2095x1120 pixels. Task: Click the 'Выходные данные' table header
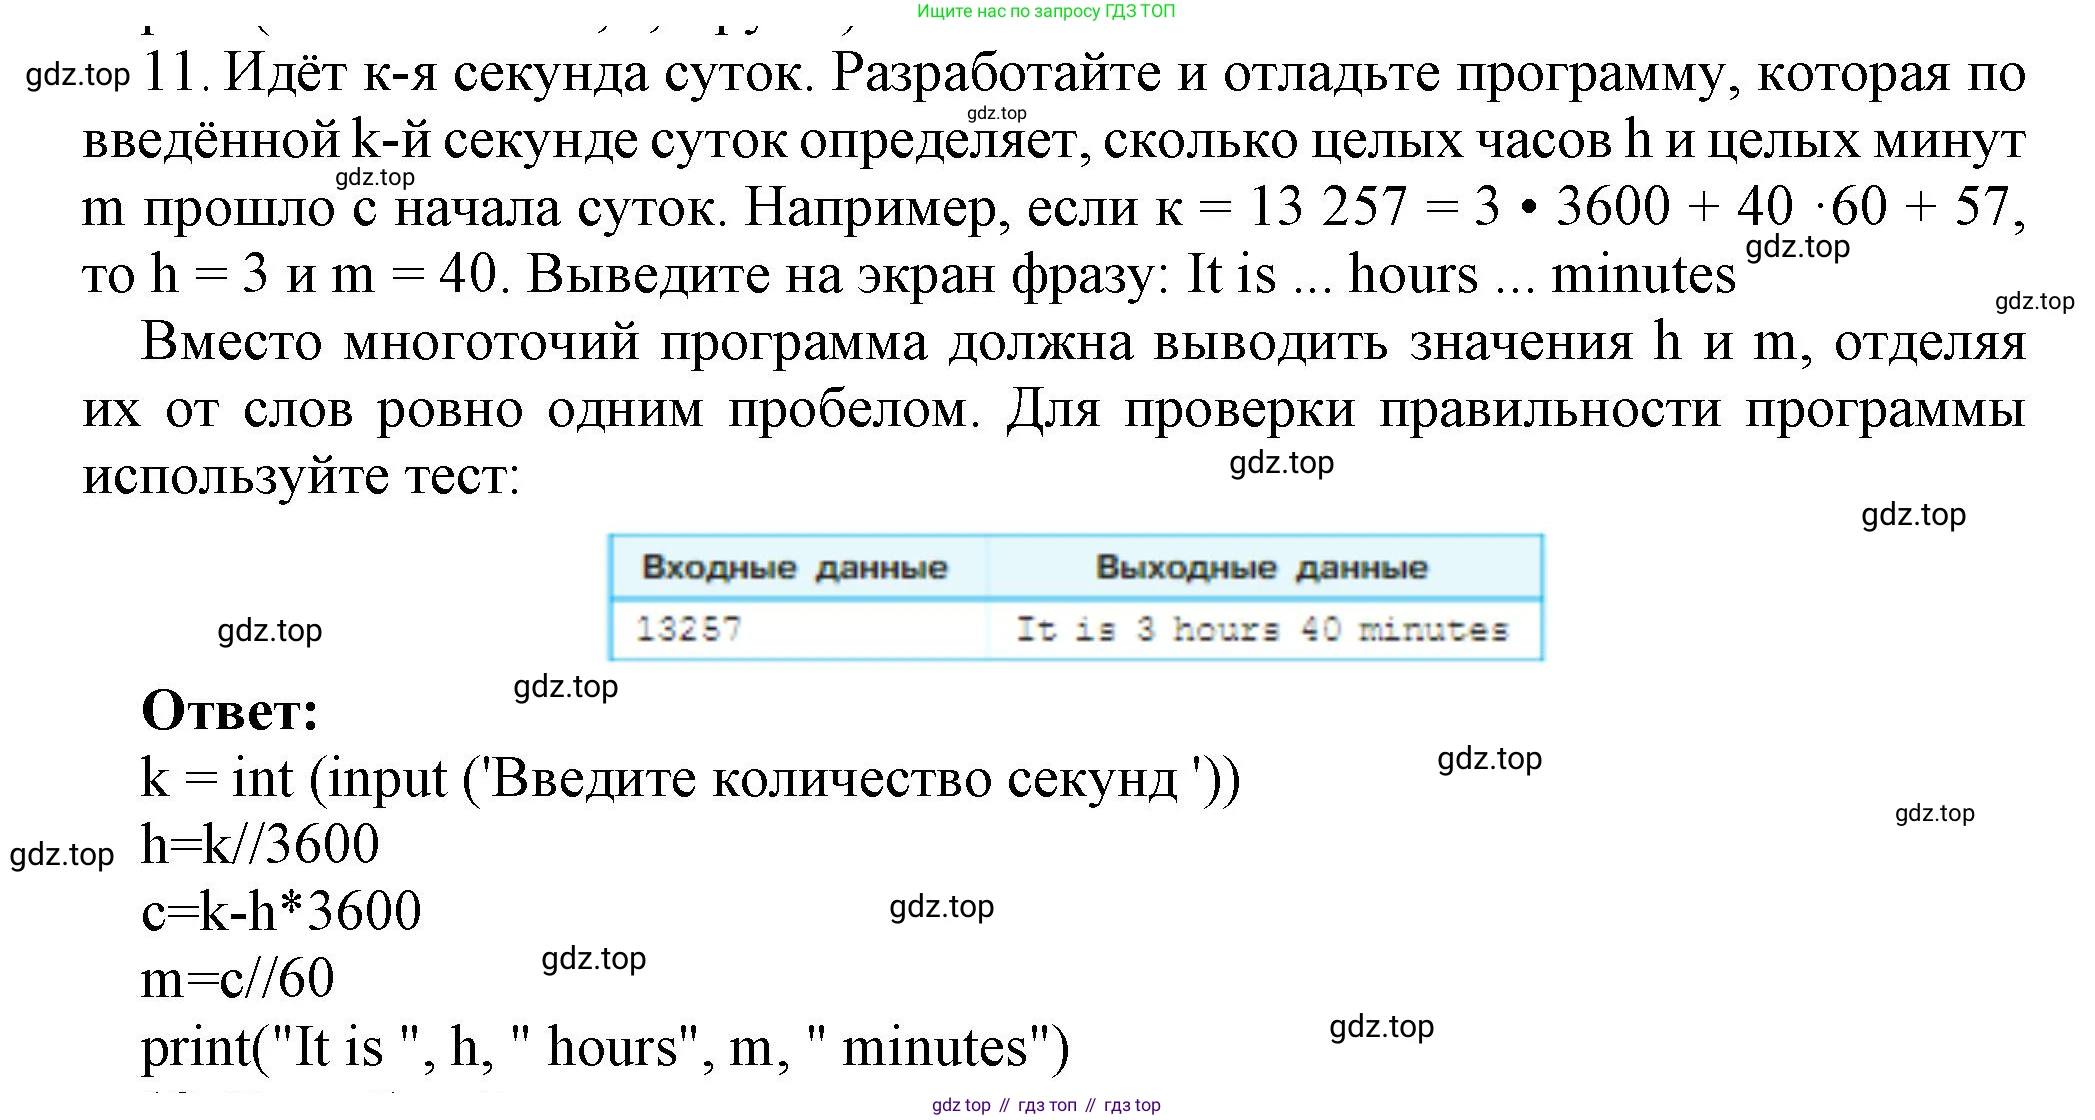[x=1262, y=567]
